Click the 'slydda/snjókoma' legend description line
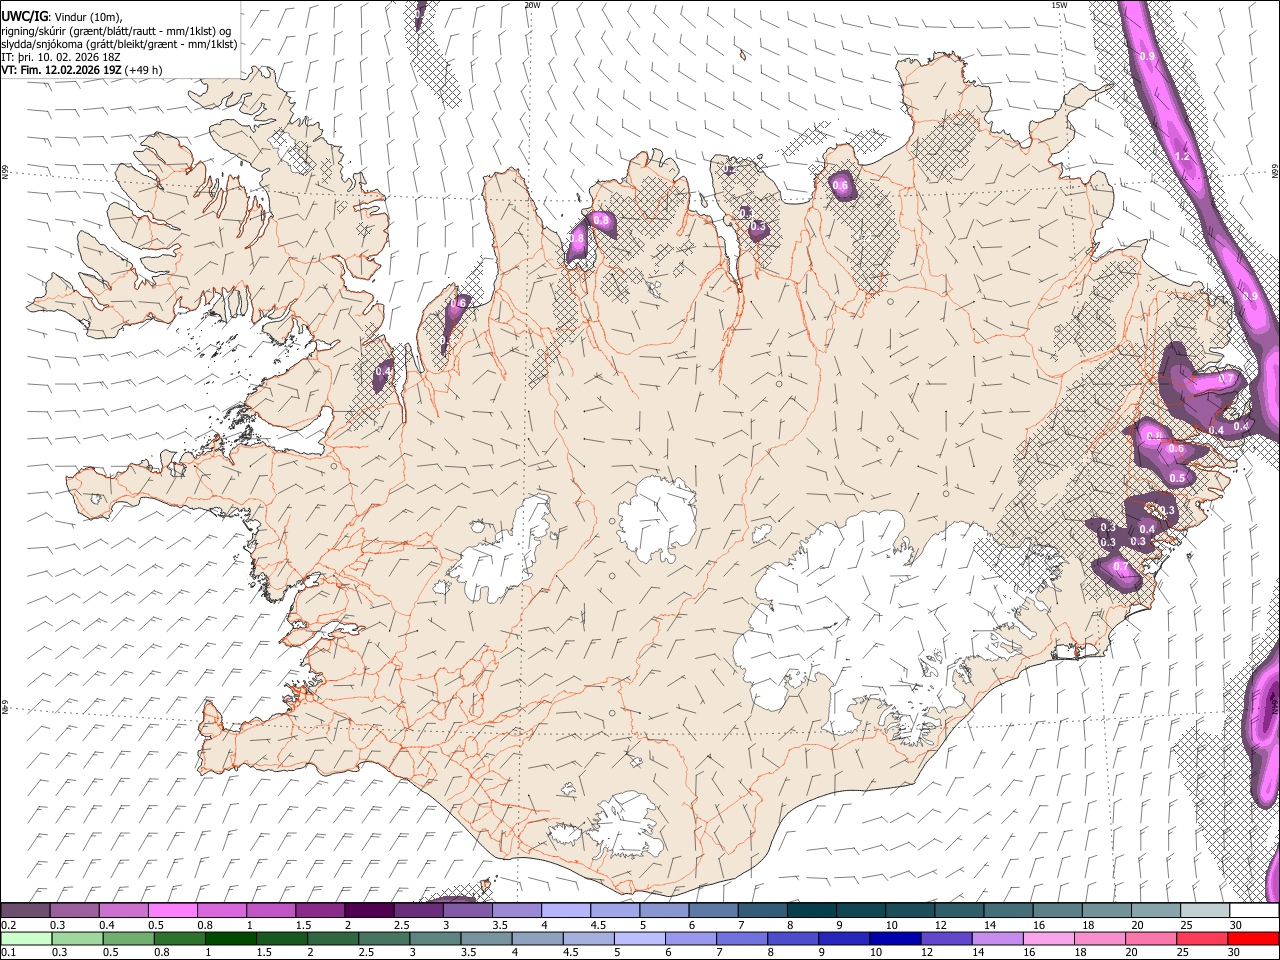Screen dimensions: 1280x960 tap(119, 44)
